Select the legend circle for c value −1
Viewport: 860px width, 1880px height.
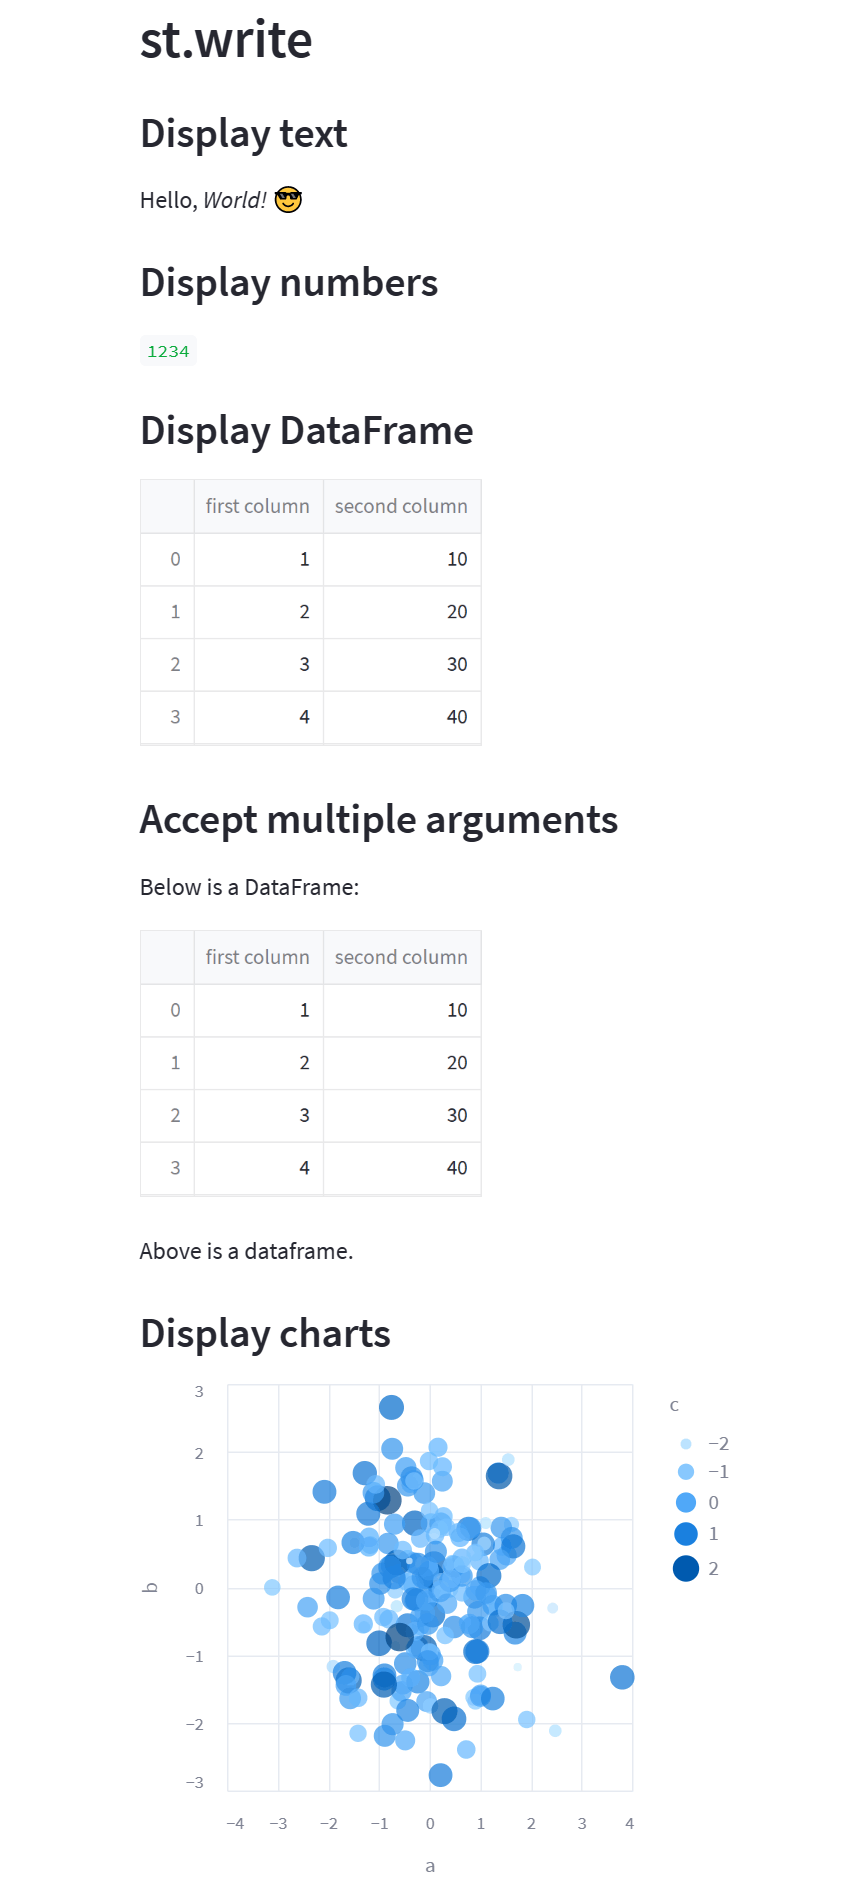686,1472
